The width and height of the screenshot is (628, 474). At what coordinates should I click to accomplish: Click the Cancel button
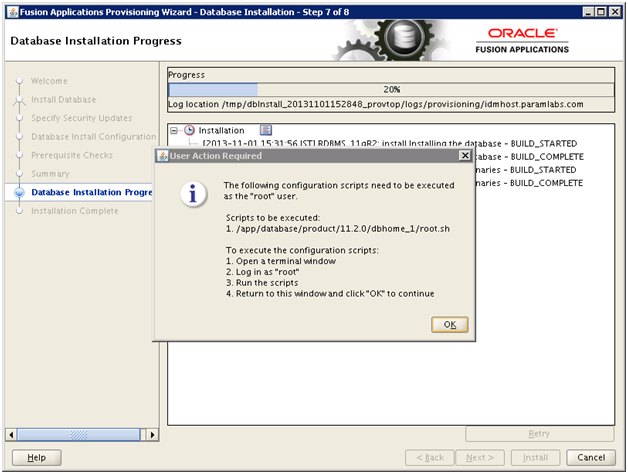(x=591, y=457)
